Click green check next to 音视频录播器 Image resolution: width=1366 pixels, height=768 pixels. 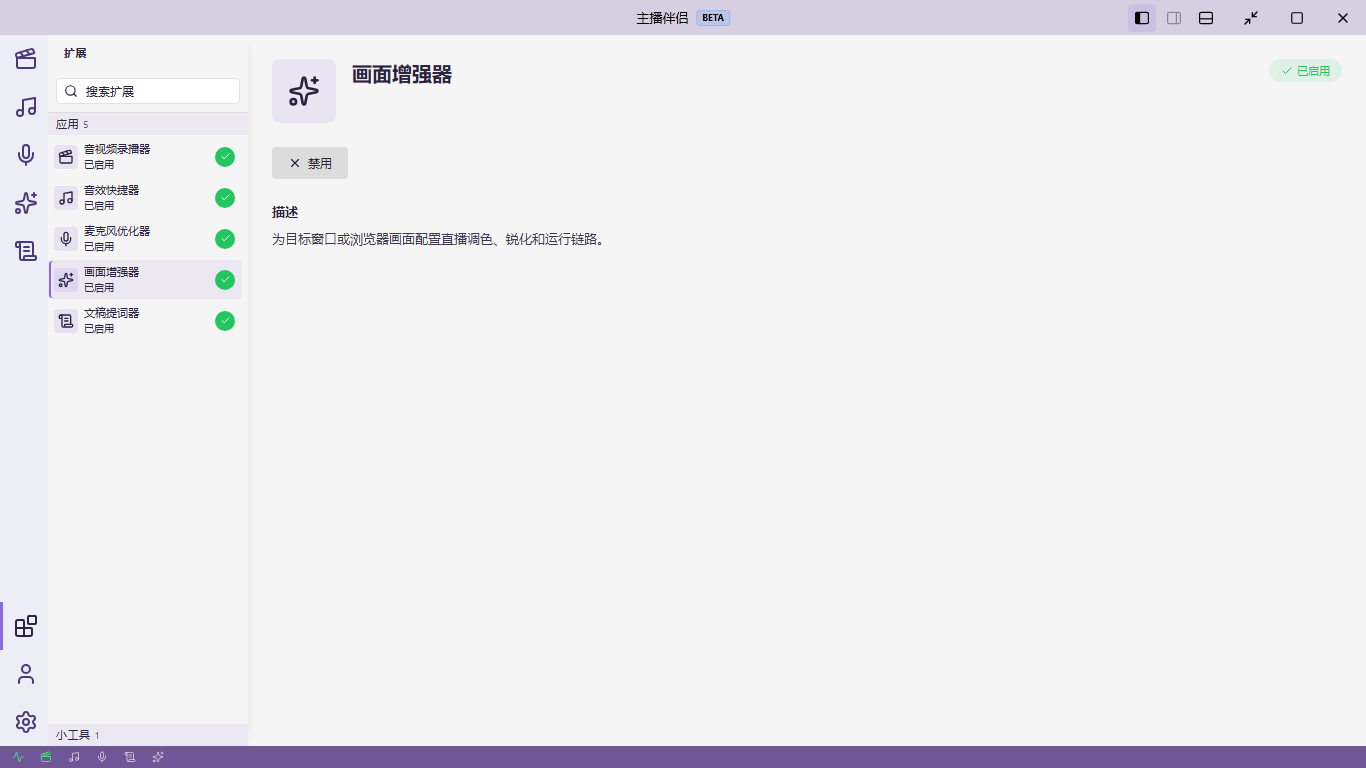click(225, 157)
